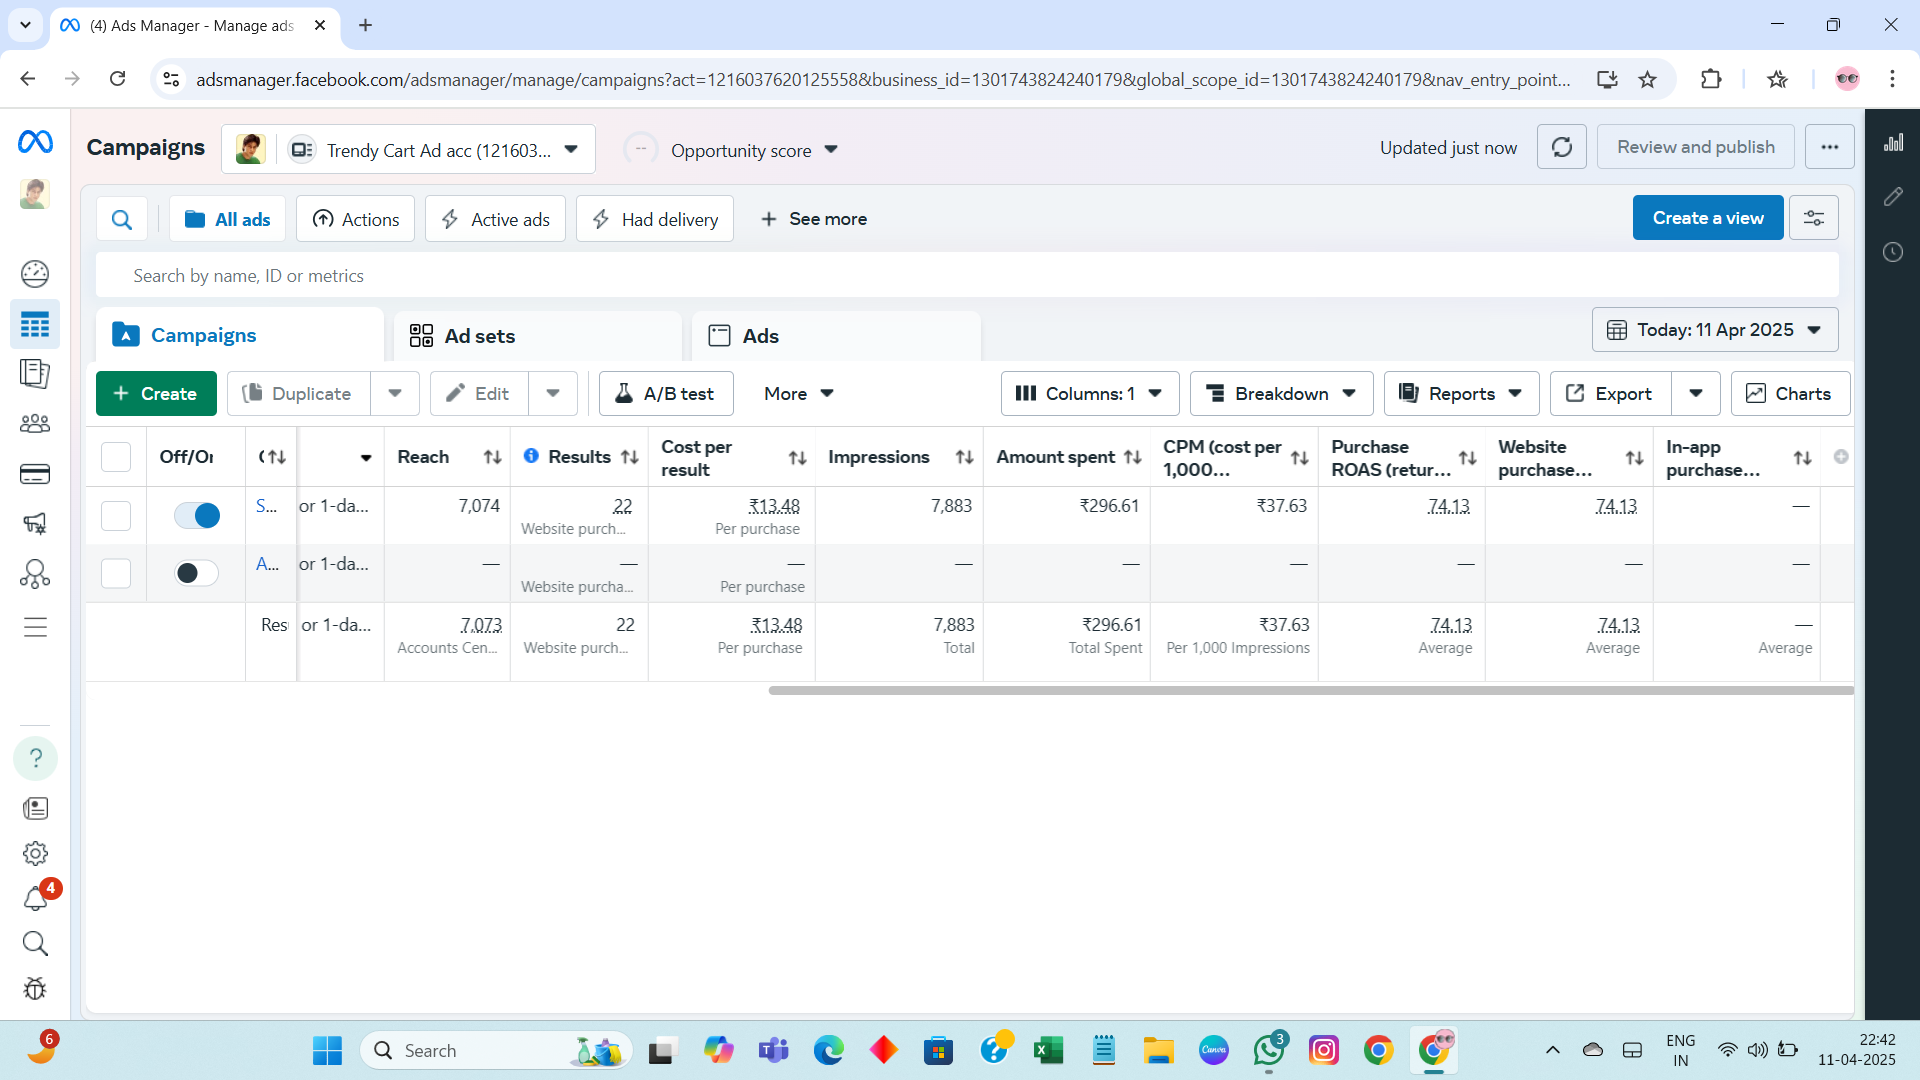The image size is (1920, 1080).
Task: Click the green Create button
Action: 156,394
